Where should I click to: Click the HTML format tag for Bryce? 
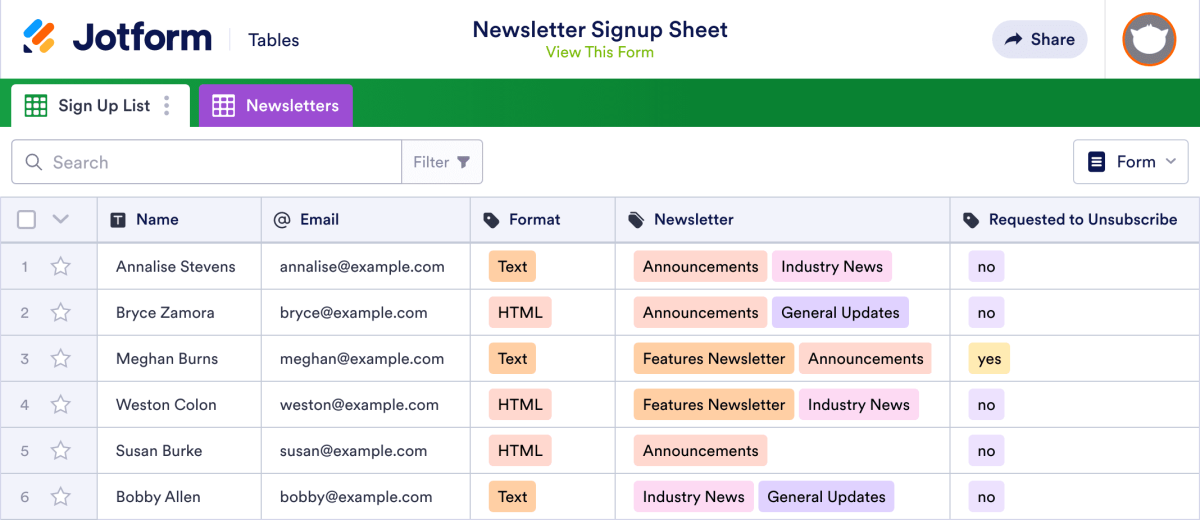coord(520,312)
